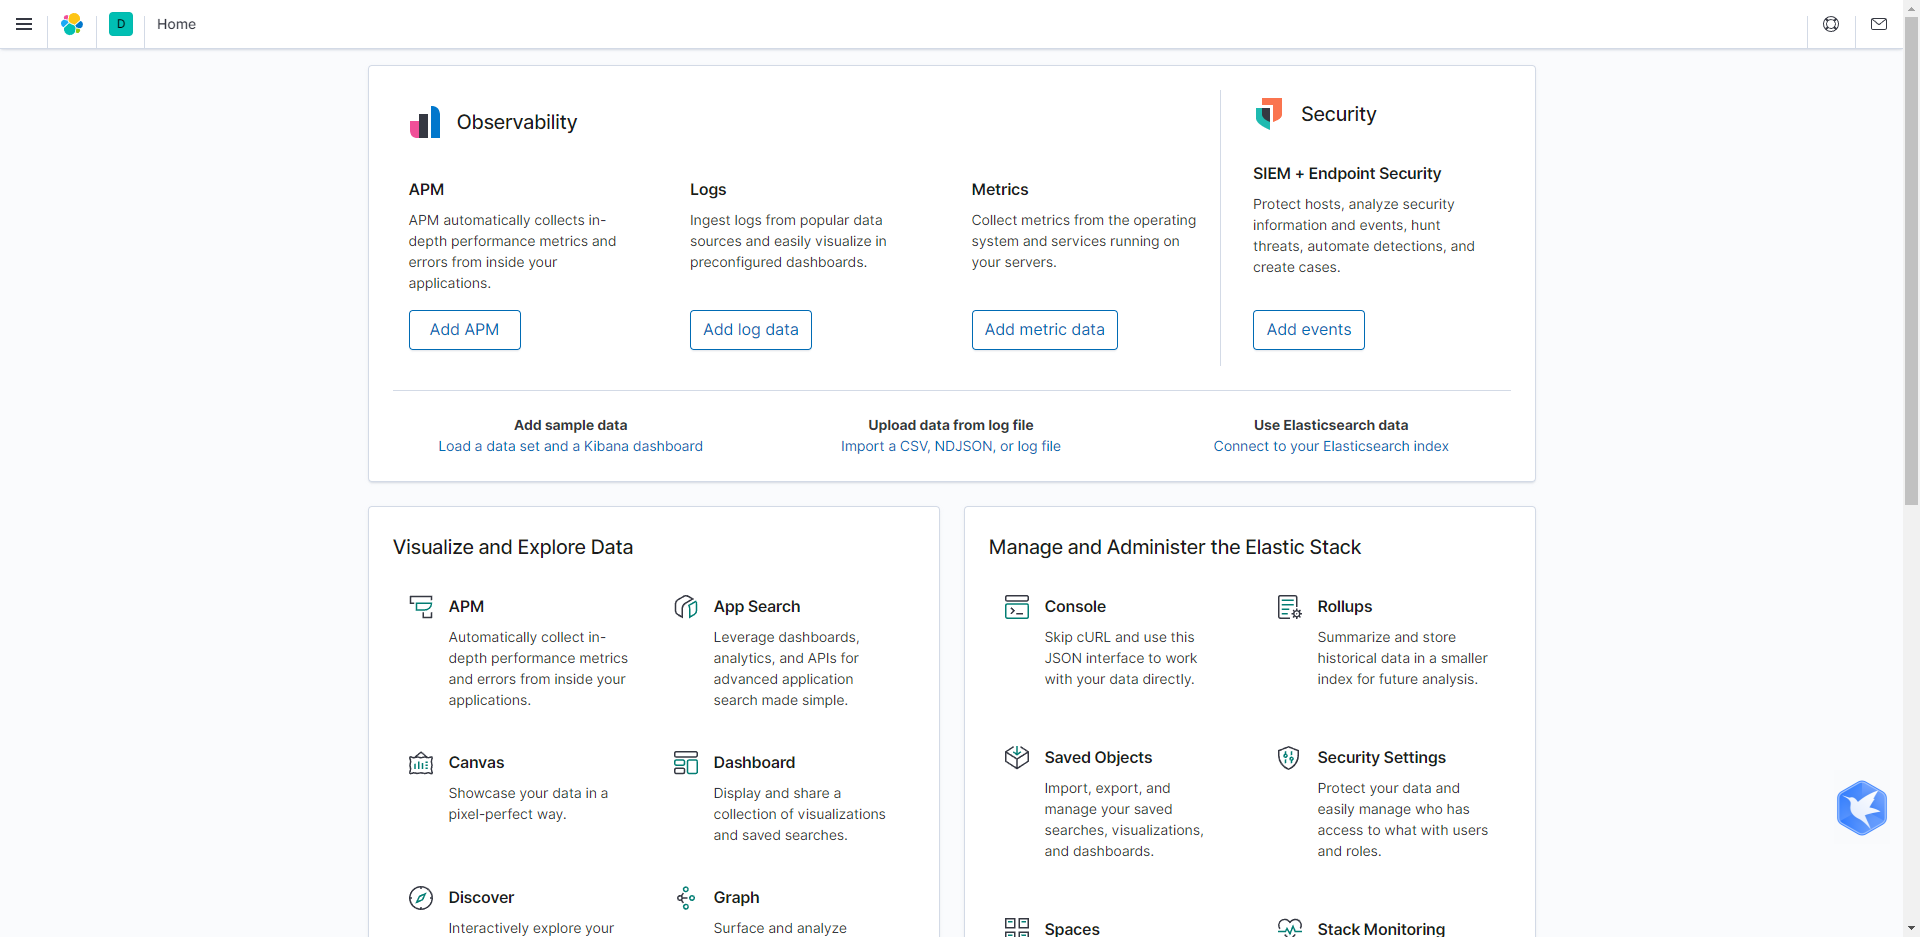Click the Use Elasticsearch data heading
The width and height of the screenshot is (1920, 937).
(x=1331, y=425)
